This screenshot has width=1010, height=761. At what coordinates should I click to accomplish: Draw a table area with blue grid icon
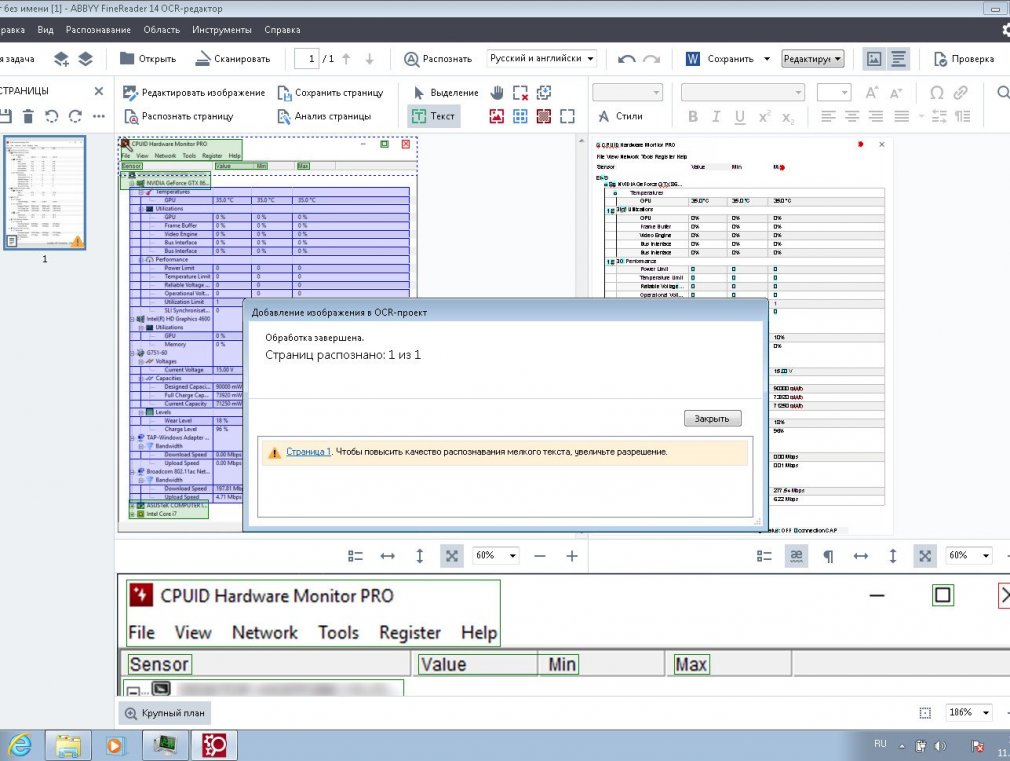[x=520, y=116]
